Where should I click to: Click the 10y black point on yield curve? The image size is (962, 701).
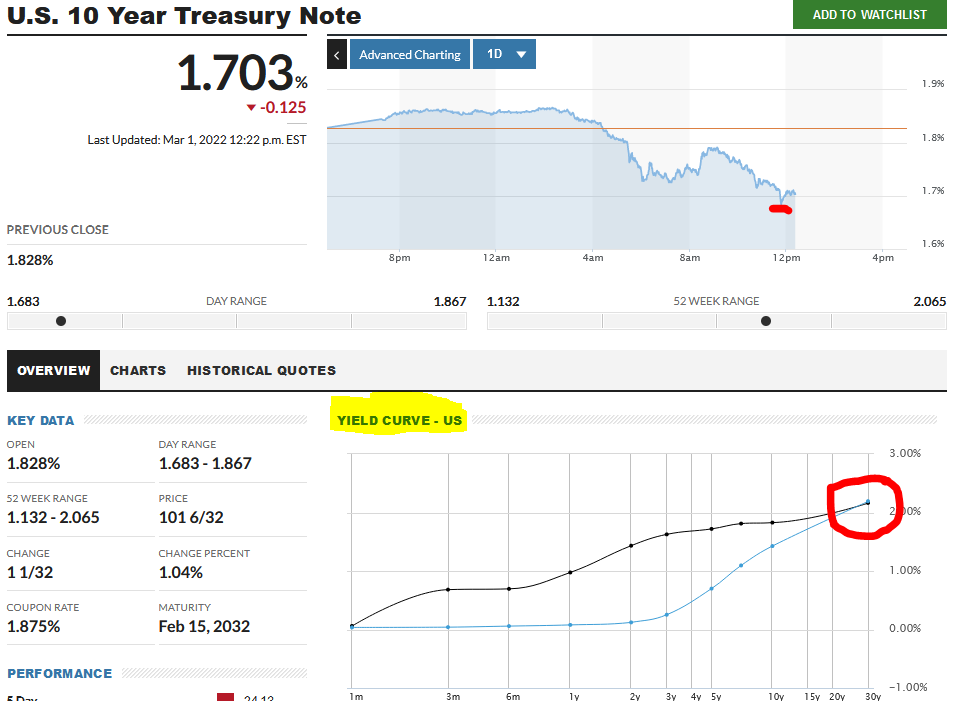(x=772, y=523)
